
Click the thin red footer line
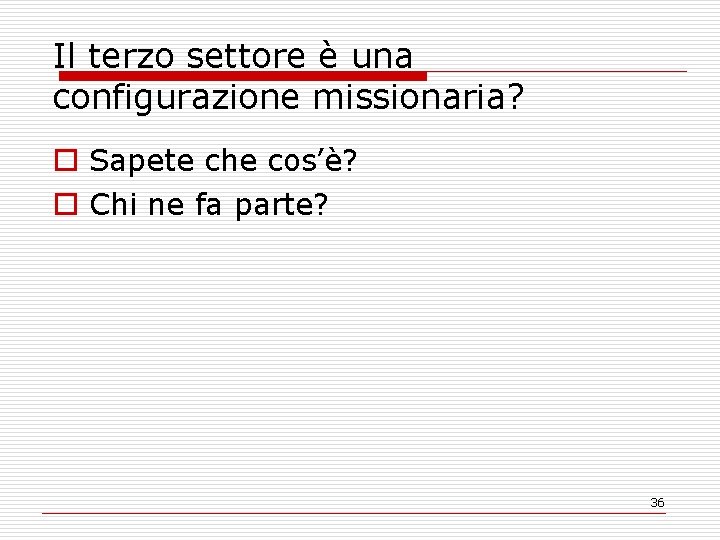point(354,513)
